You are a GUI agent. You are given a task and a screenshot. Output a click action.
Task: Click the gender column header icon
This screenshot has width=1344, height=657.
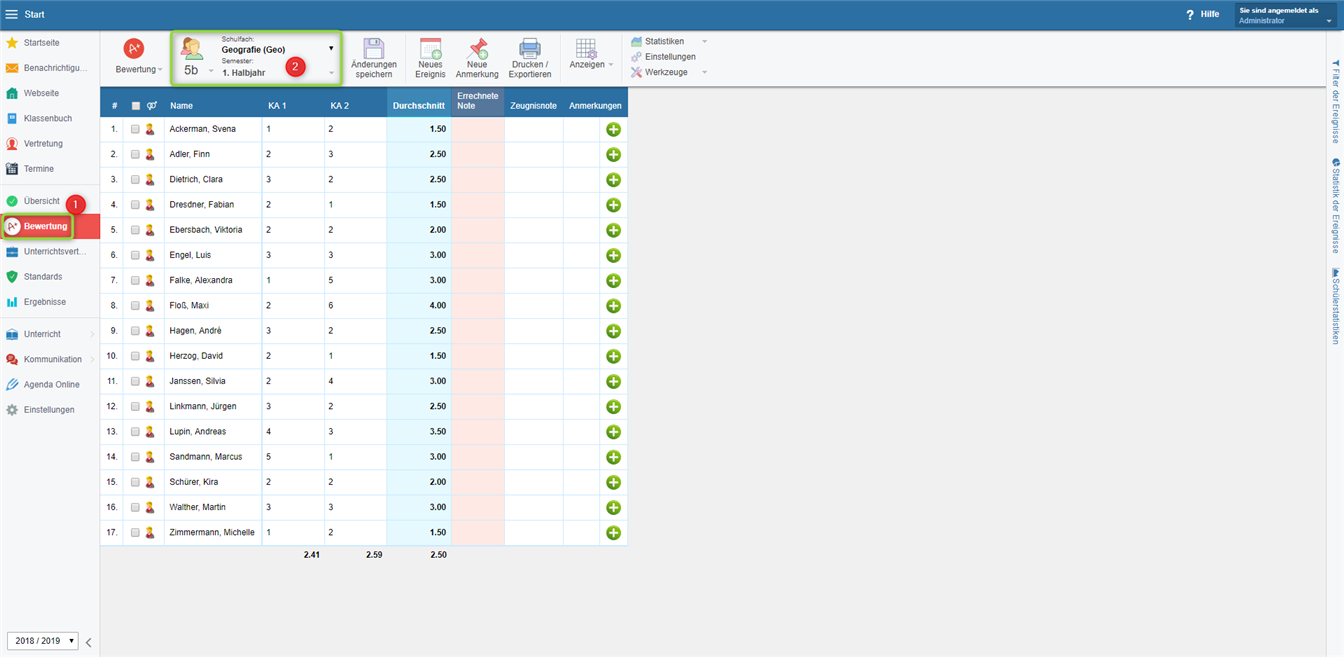click(x=151, y=105)
